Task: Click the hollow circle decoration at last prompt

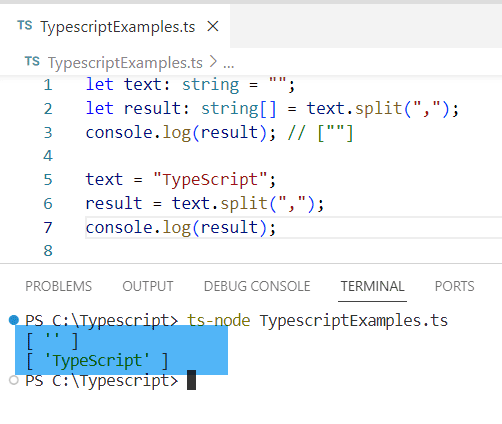Action: point(14,380)
